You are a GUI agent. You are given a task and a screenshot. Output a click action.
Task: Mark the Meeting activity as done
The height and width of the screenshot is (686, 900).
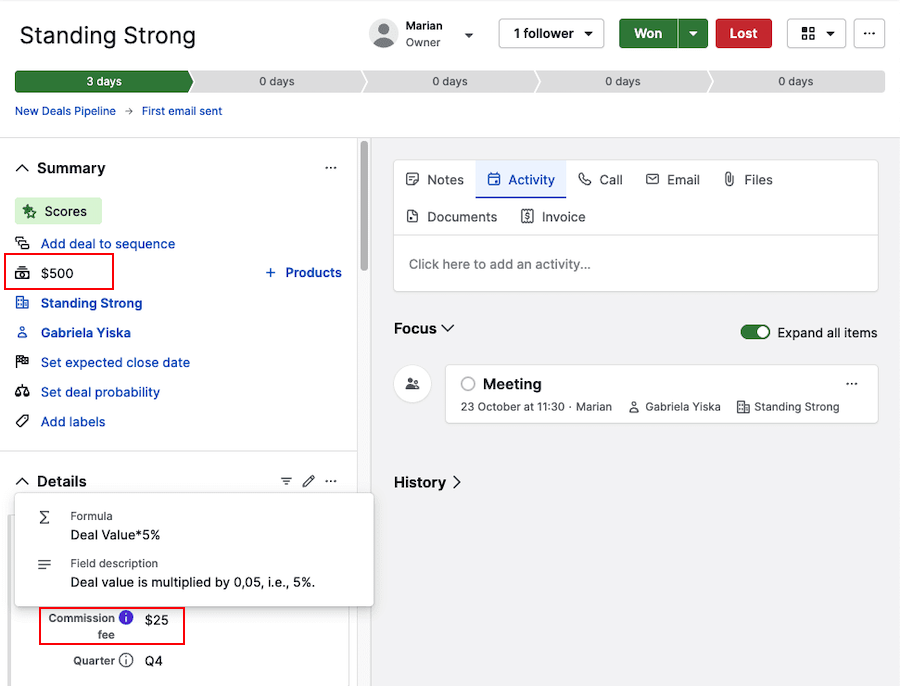click(468, 384)
